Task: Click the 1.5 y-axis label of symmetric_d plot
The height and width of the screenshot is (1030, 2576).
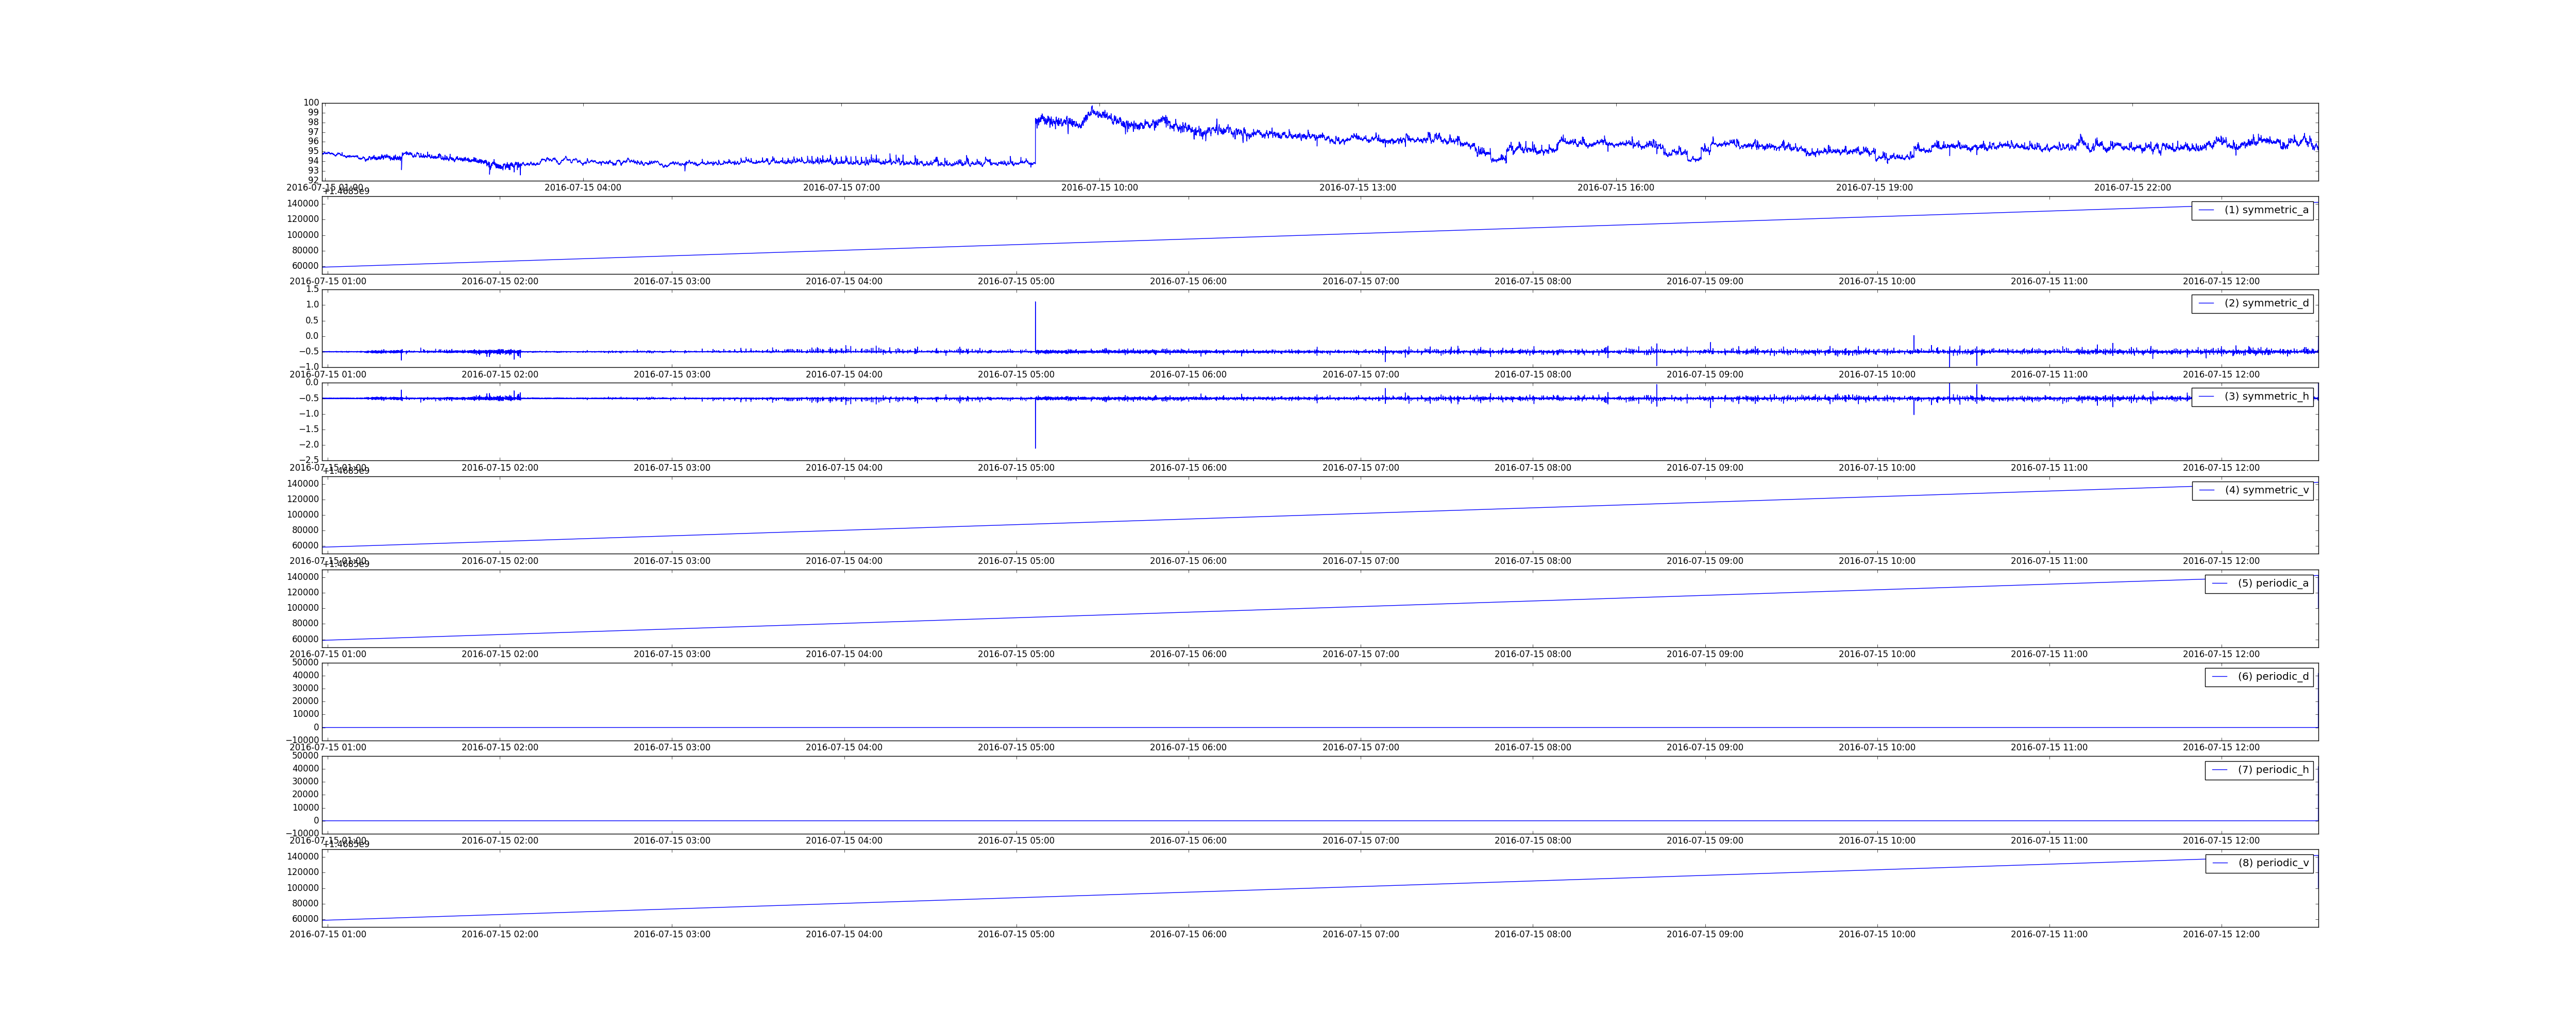Action: coord(313,290)
